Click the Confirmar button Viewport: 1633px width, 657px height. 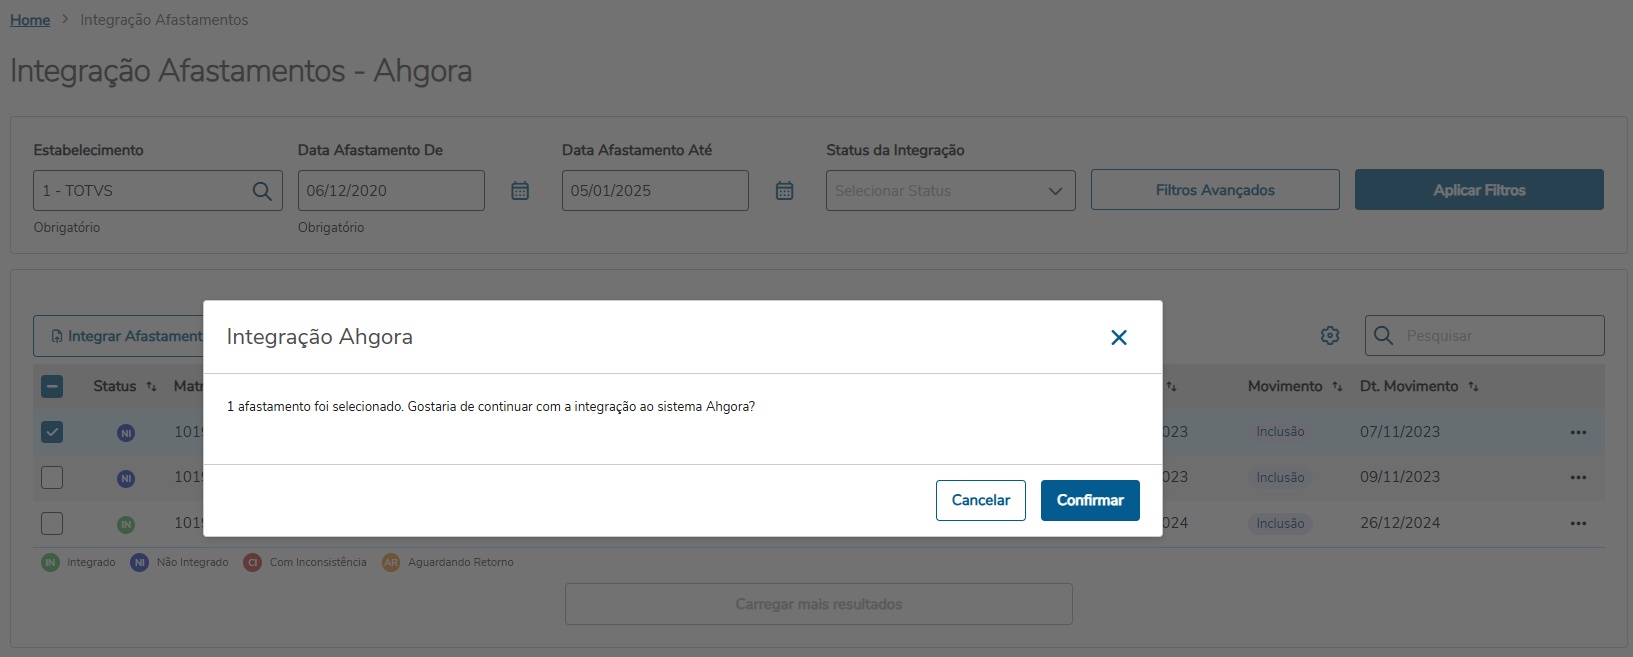pos(1090,500)
